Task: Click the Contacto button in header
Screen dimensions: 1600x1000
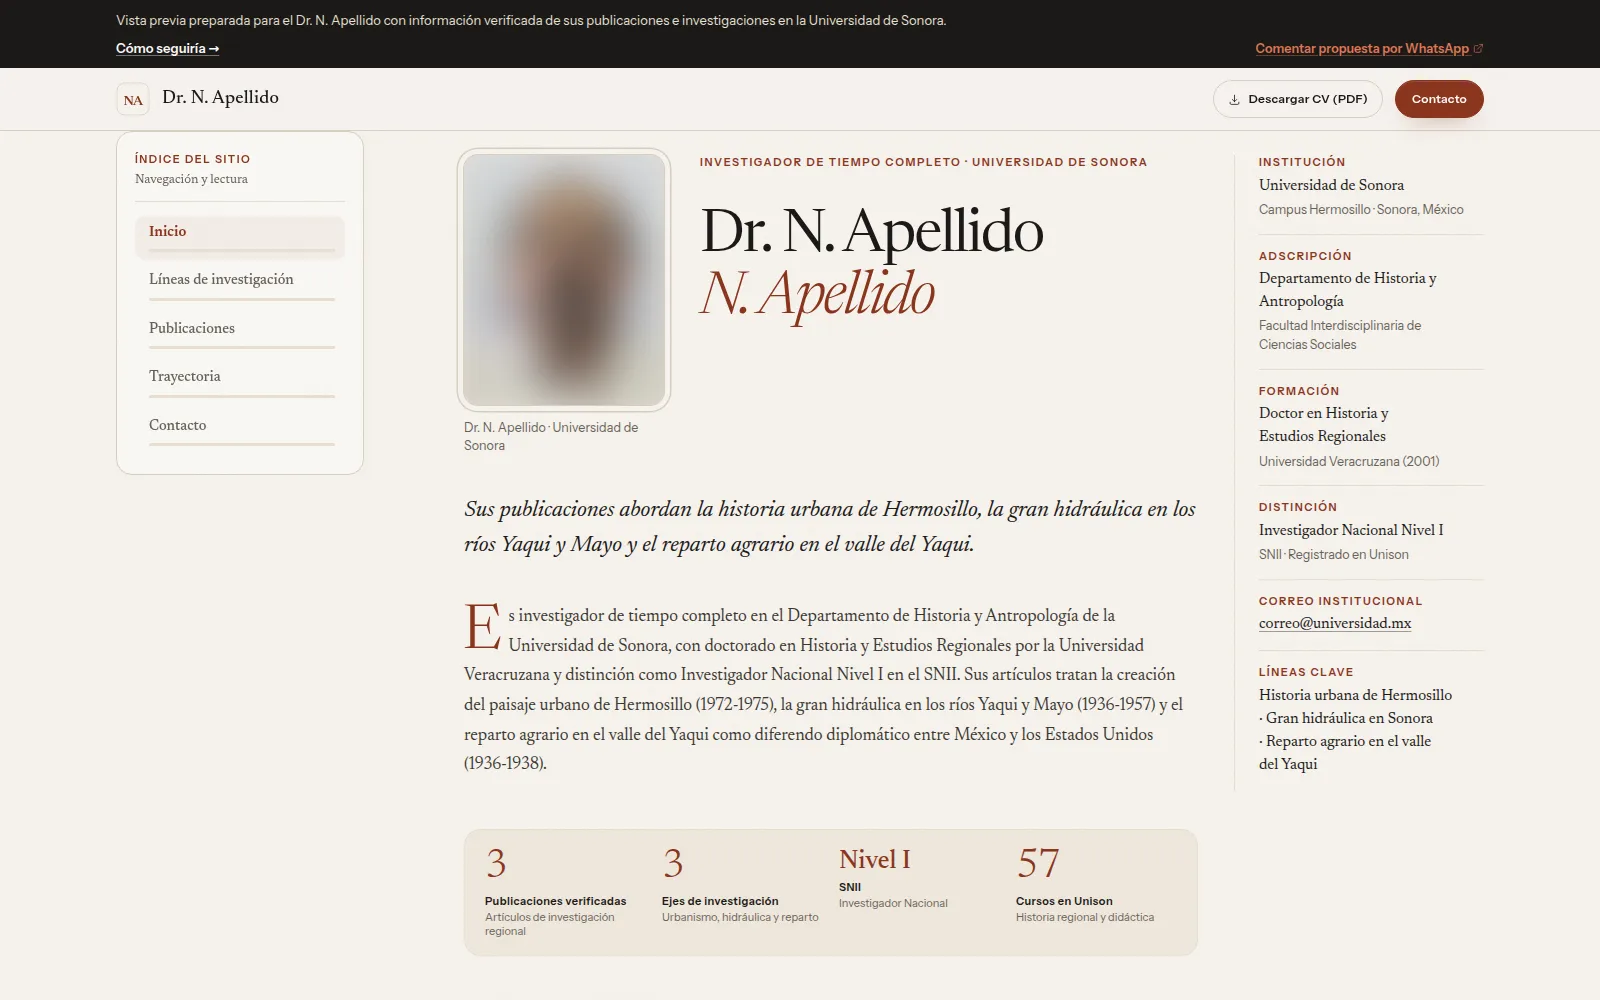Action: click(x=1439, y=99)
